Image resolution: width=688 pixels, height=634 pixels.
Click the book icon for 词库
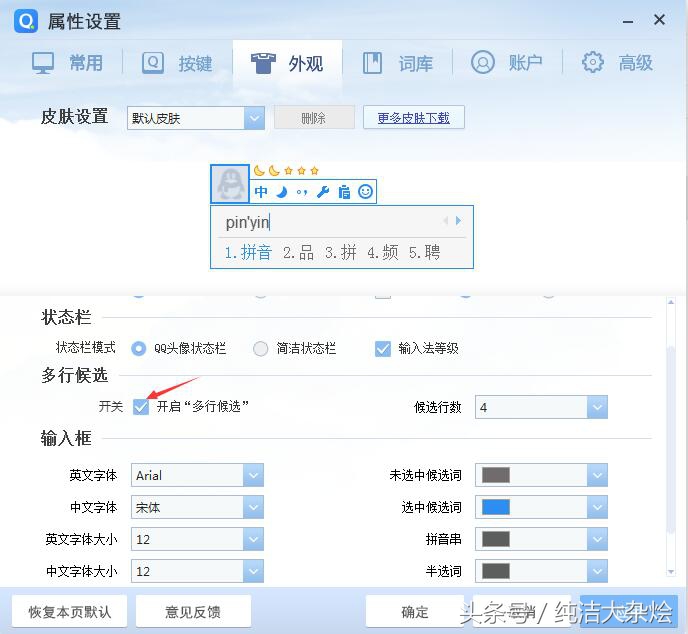click(x=373, y=63)
